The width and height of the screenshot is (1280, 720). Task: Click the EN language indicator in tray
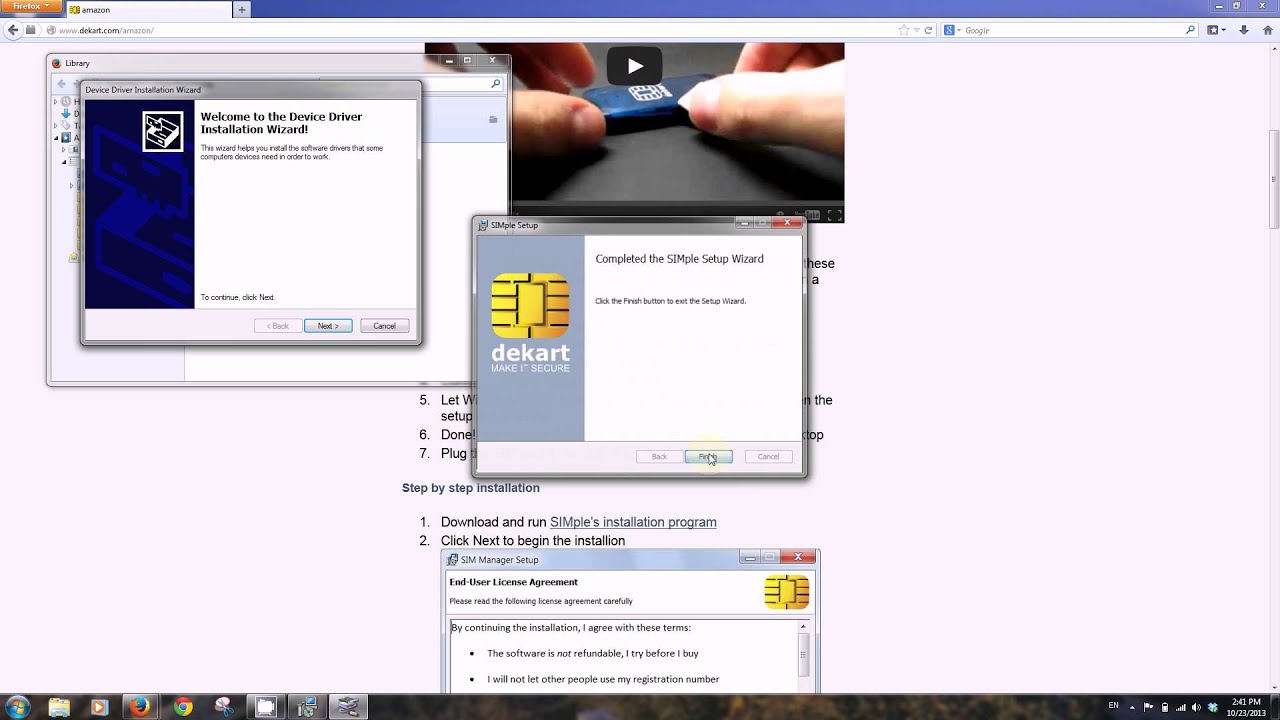pos(1114,706)
